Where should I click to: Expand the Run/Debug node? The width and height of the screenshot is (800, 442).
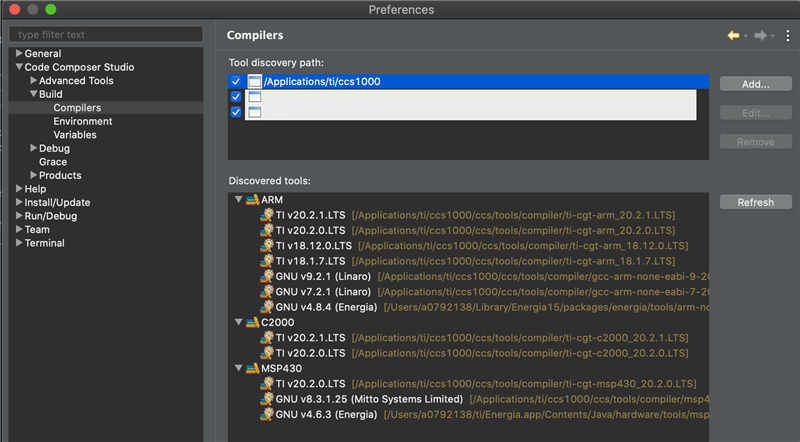pyautogui.click(x=19, y=215)
